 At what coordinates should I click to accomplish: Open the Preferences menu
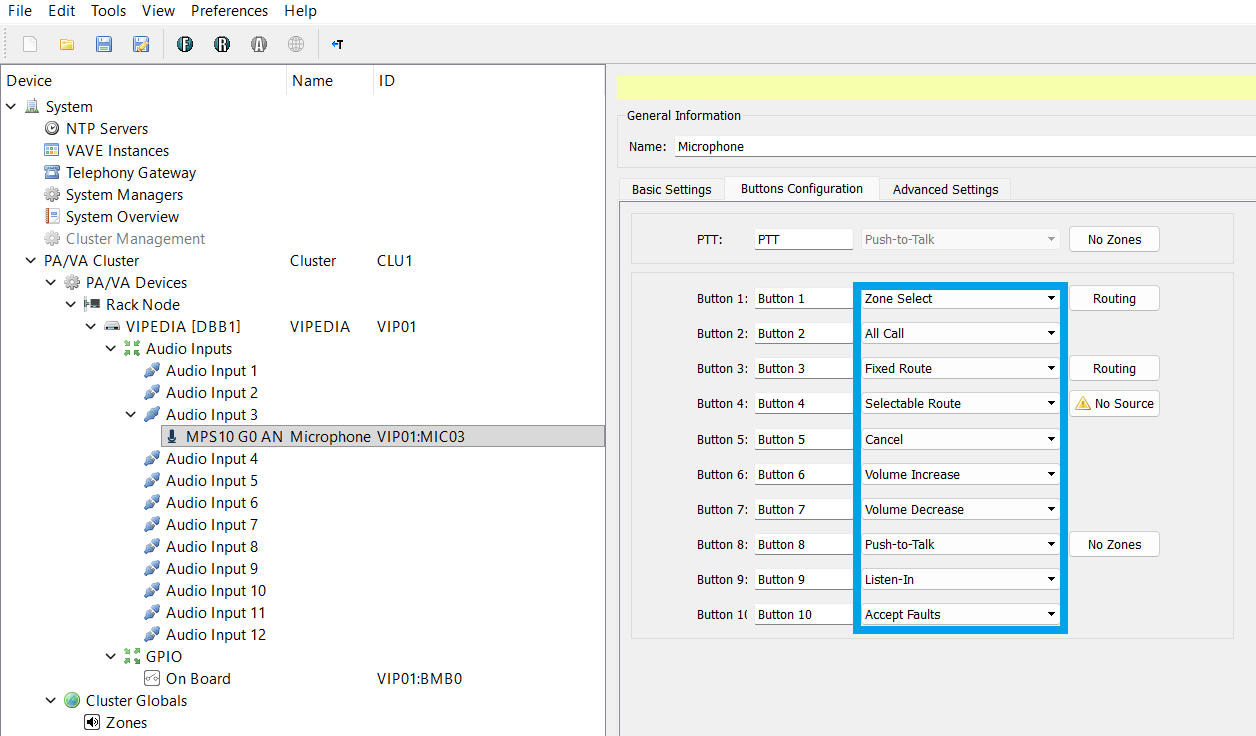(229, 11)
